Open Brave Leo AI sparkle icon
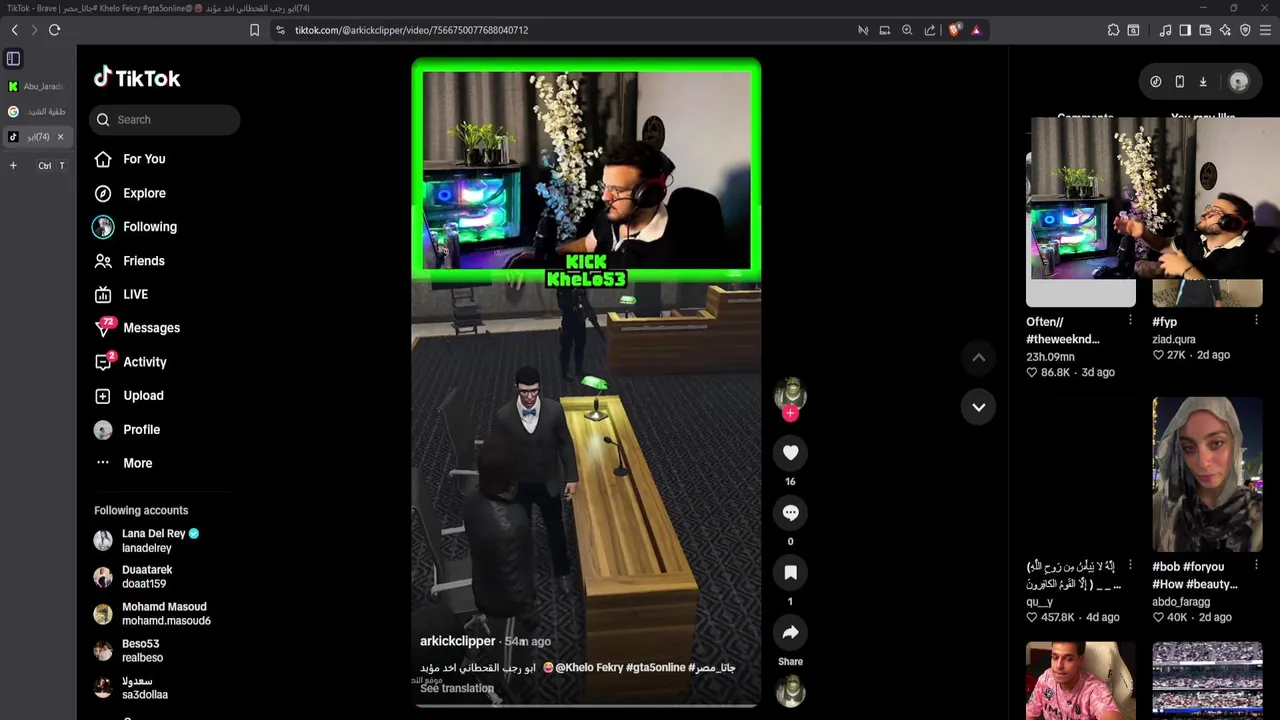 point(1225,30)
